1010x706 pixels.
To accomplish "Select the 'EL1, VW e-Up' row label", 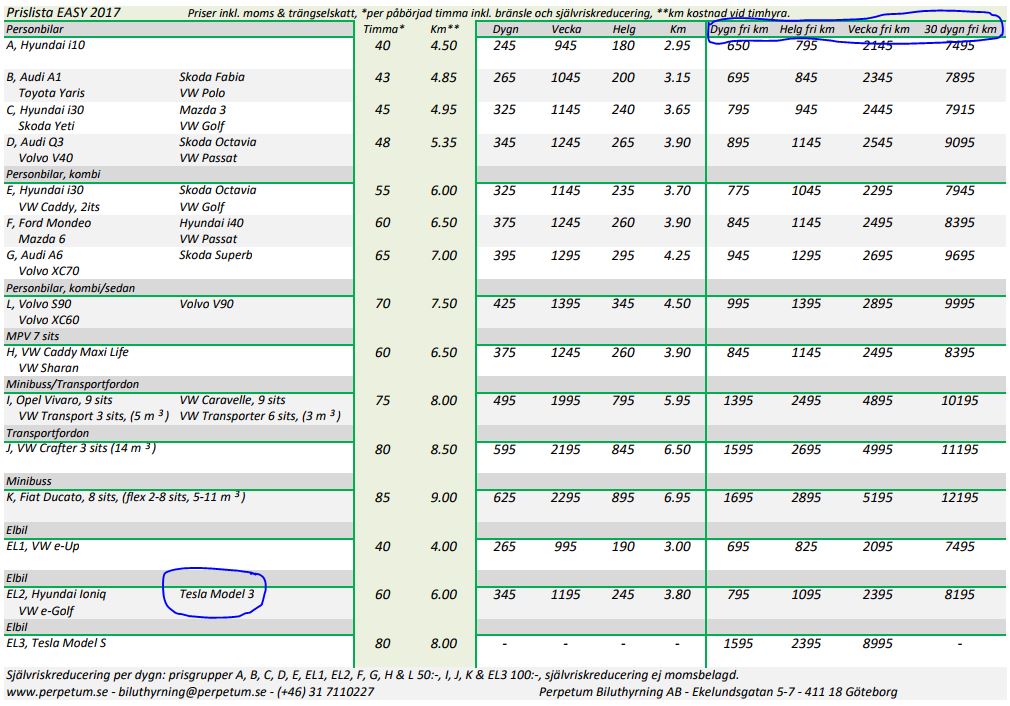I will [43, 546].
